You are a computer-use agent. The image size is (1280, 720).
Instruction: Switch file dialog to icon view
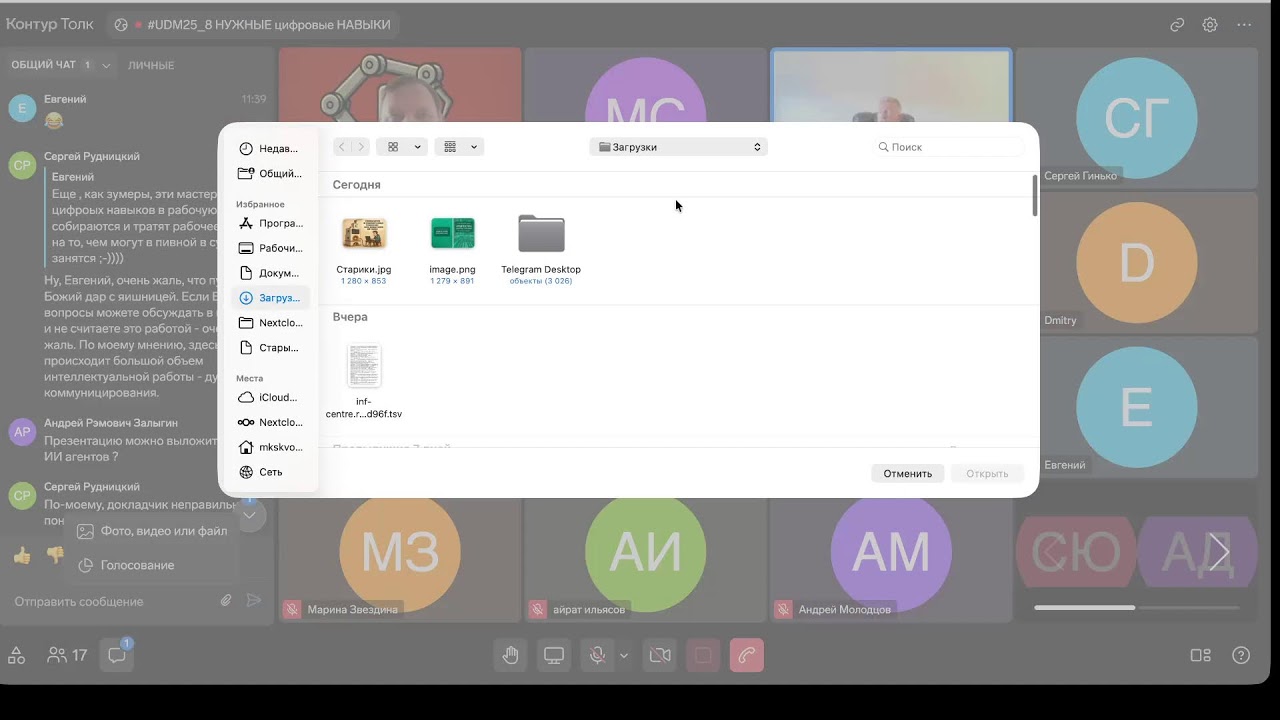(x=402, y=147)
